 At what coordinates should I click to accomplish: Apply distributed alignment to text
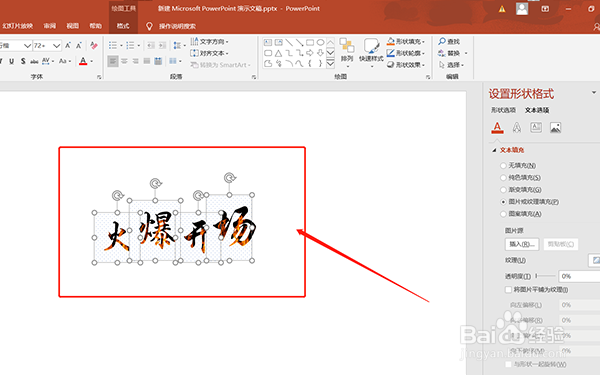pyautogui.click(x=158, y=61)
